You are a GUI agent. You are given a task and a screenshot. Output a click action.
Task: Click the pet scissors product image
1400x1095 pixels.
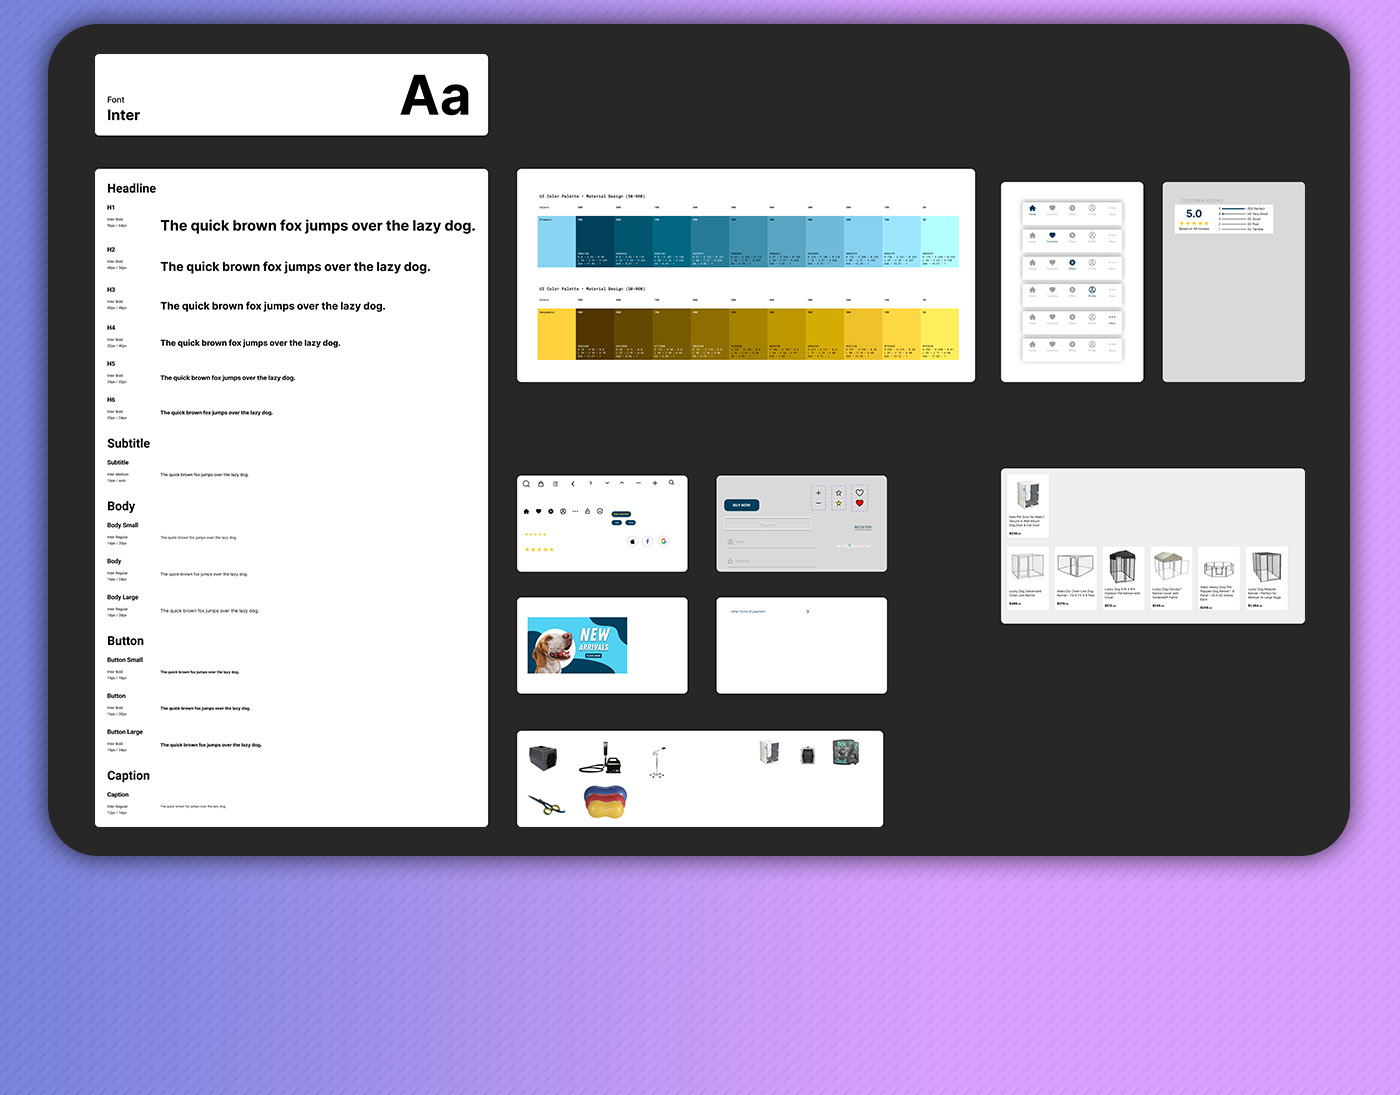(546, 803)
